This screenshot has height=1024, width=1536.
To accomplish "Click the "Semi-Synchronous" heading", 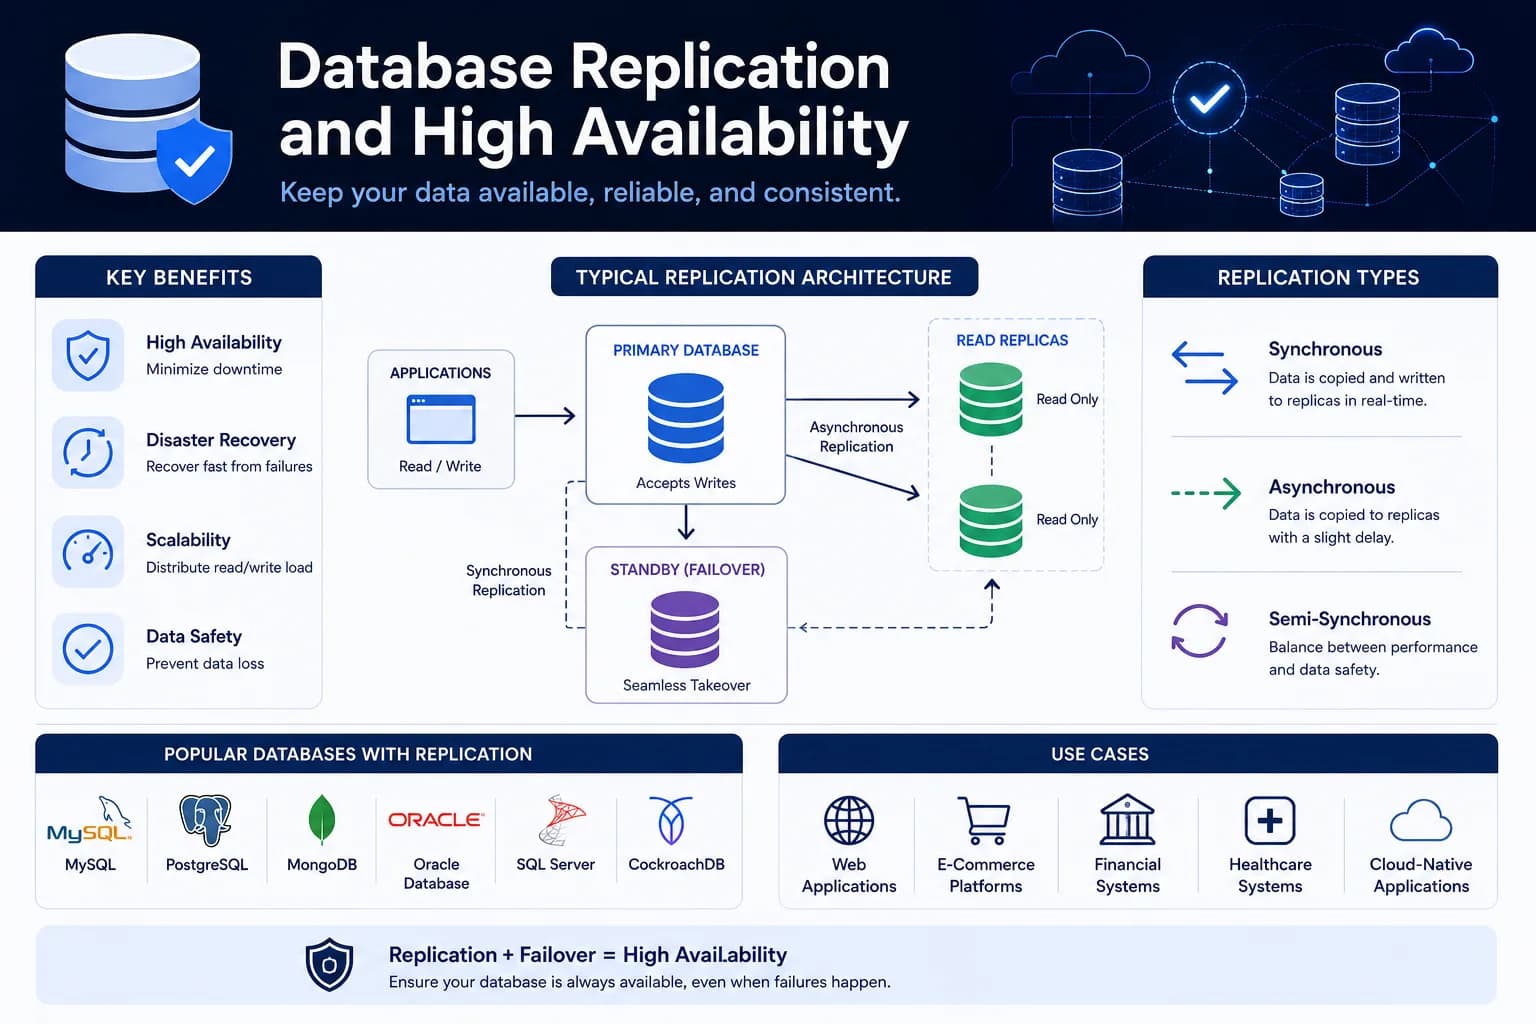I will point(1349,619).
